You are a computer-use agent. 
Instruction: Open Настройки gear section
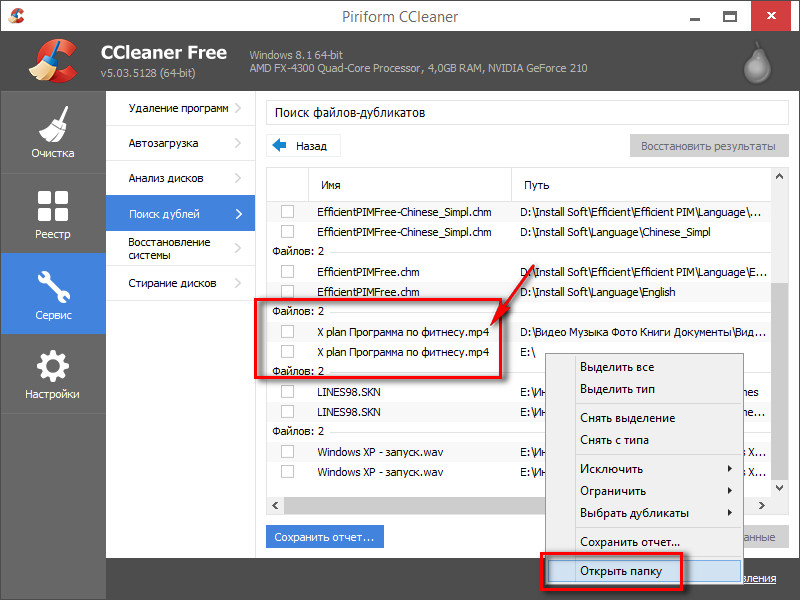(x=53, y=374)
